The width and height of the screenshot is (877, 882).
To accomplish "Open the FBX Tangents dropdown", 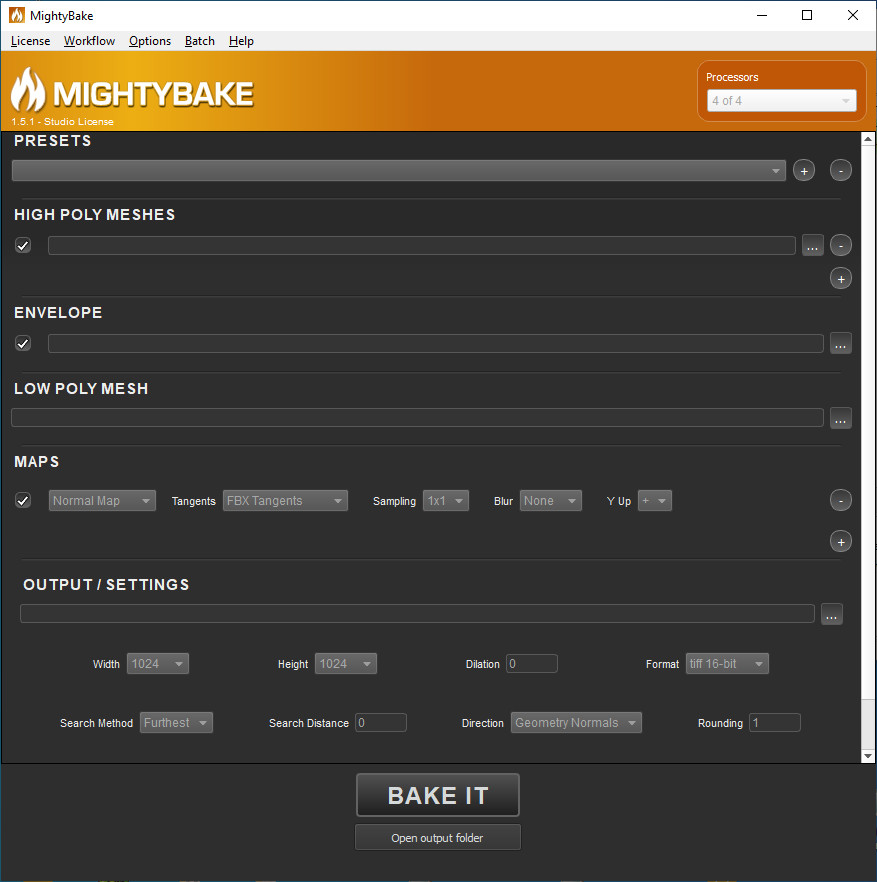I will point(285,501).
